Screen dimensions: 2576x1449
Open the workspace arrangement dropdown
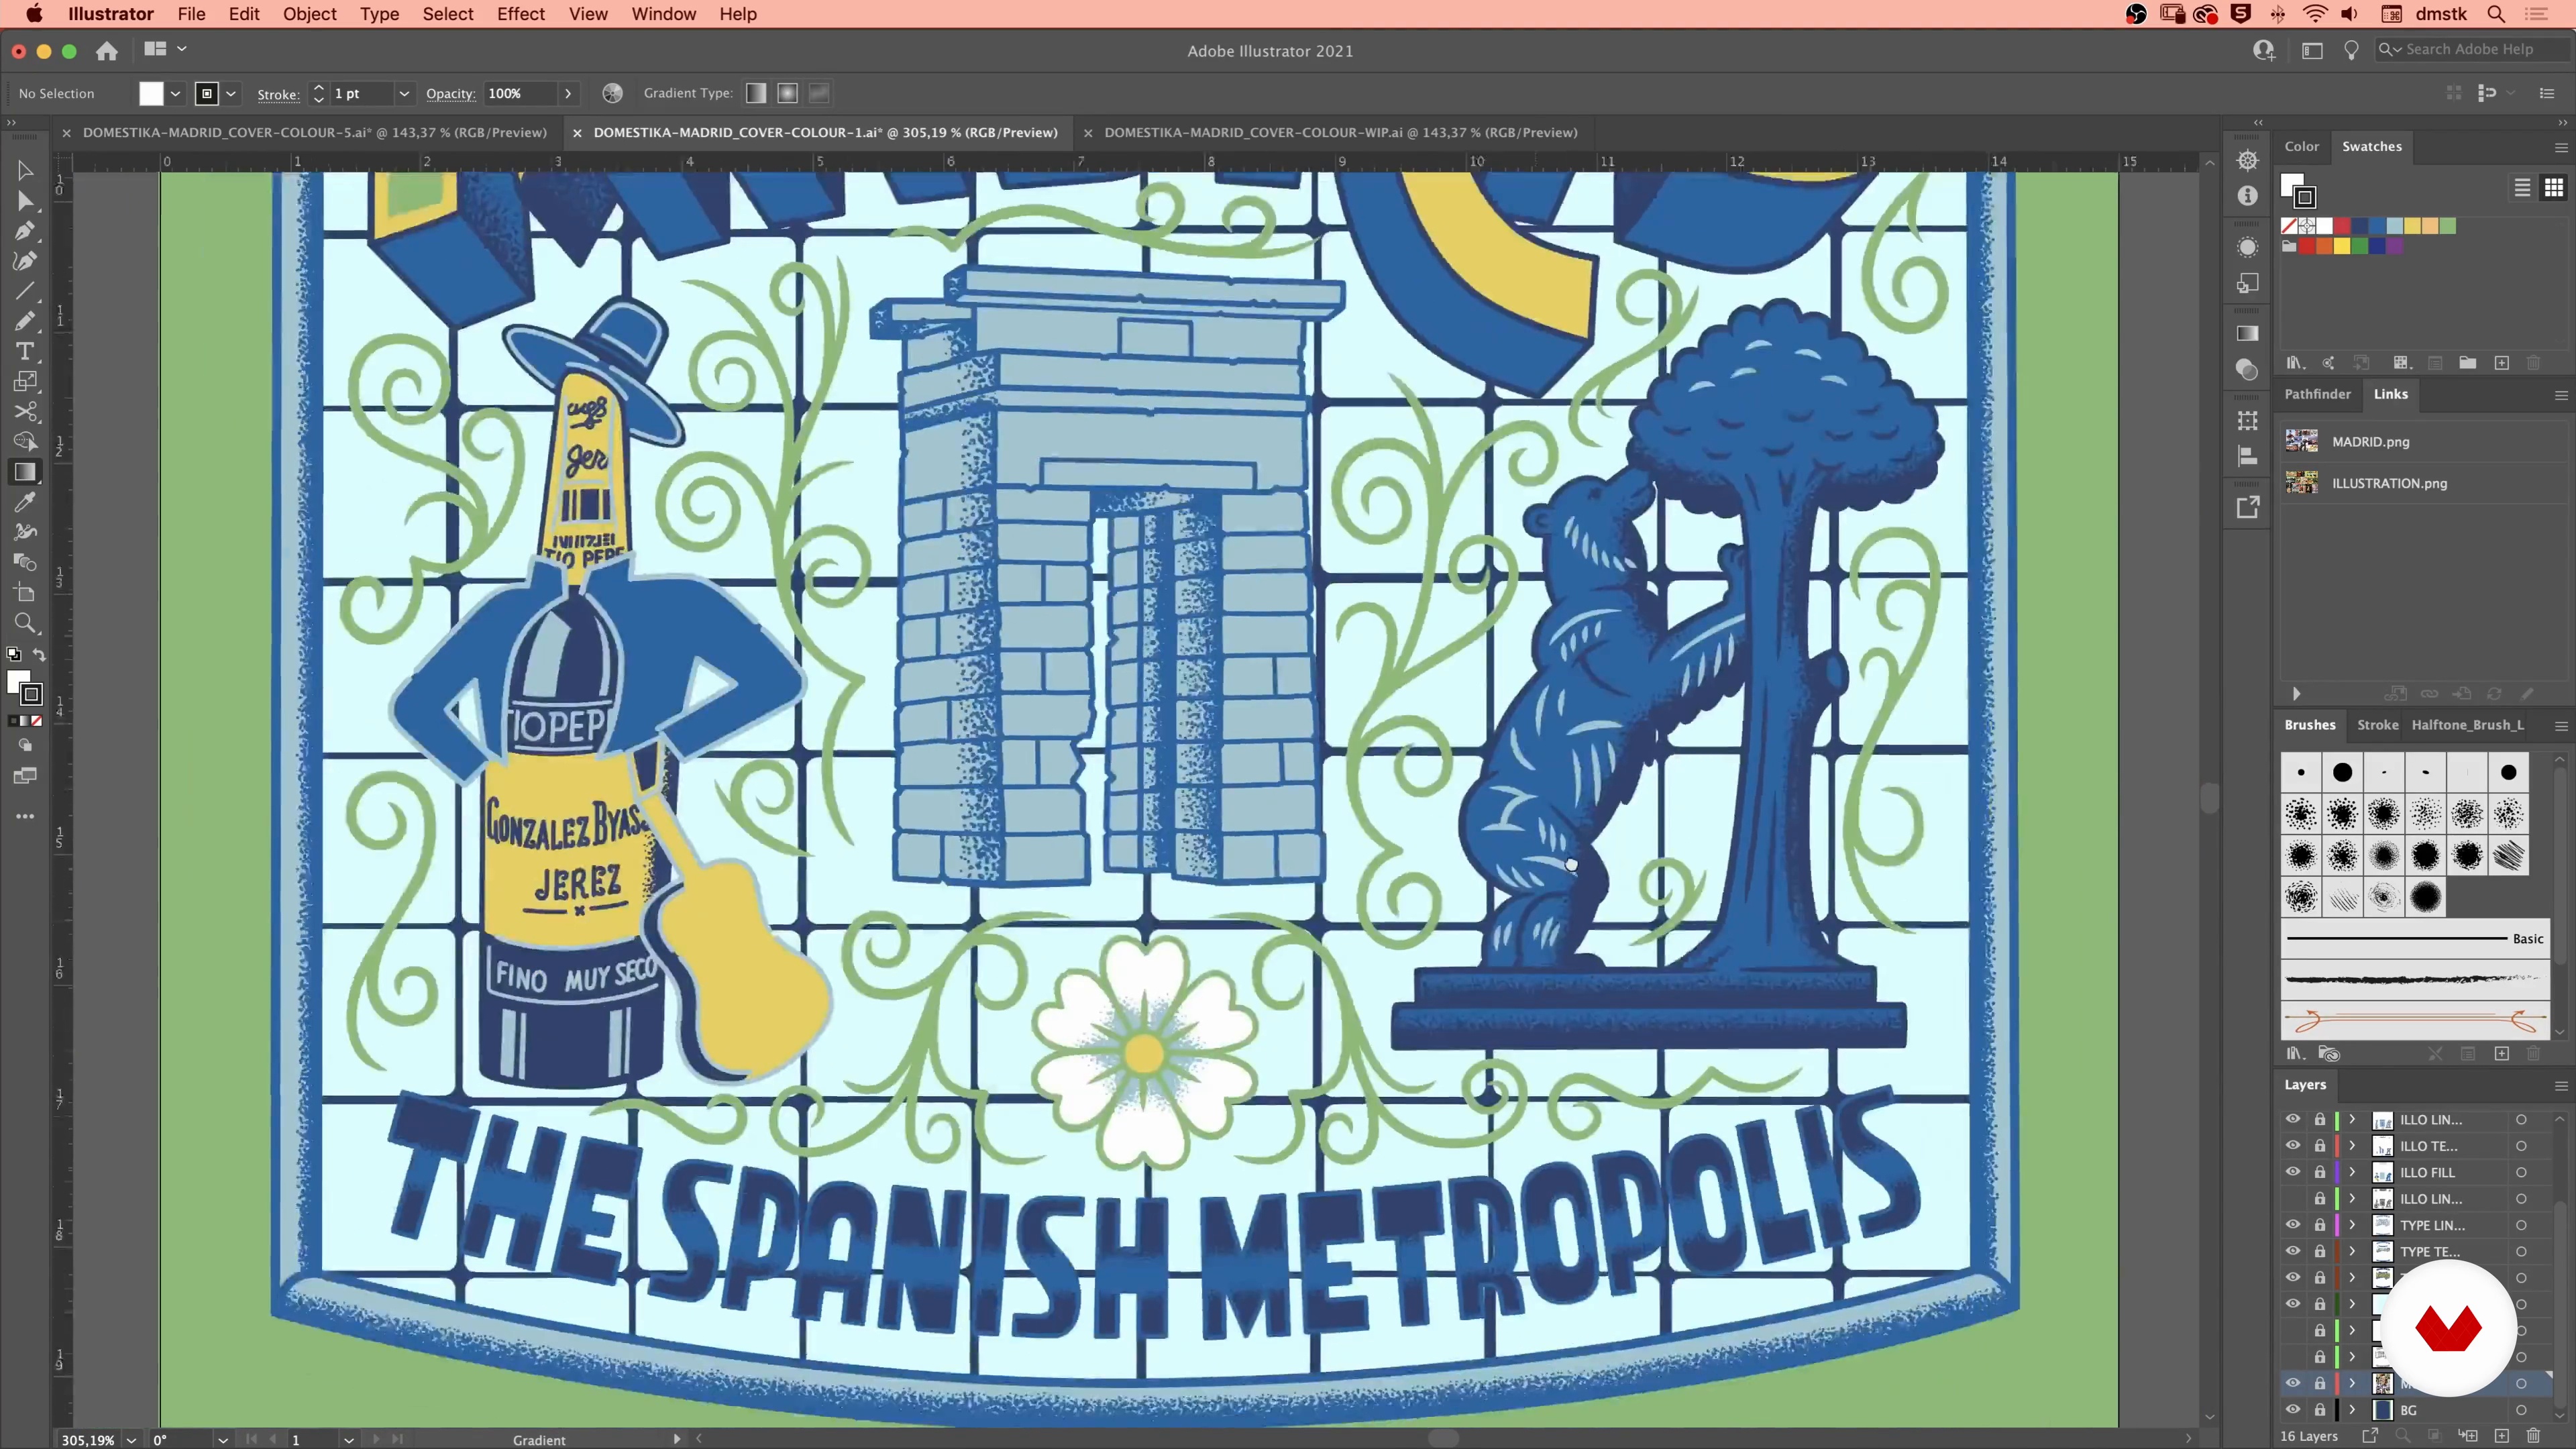coord(164,49)
